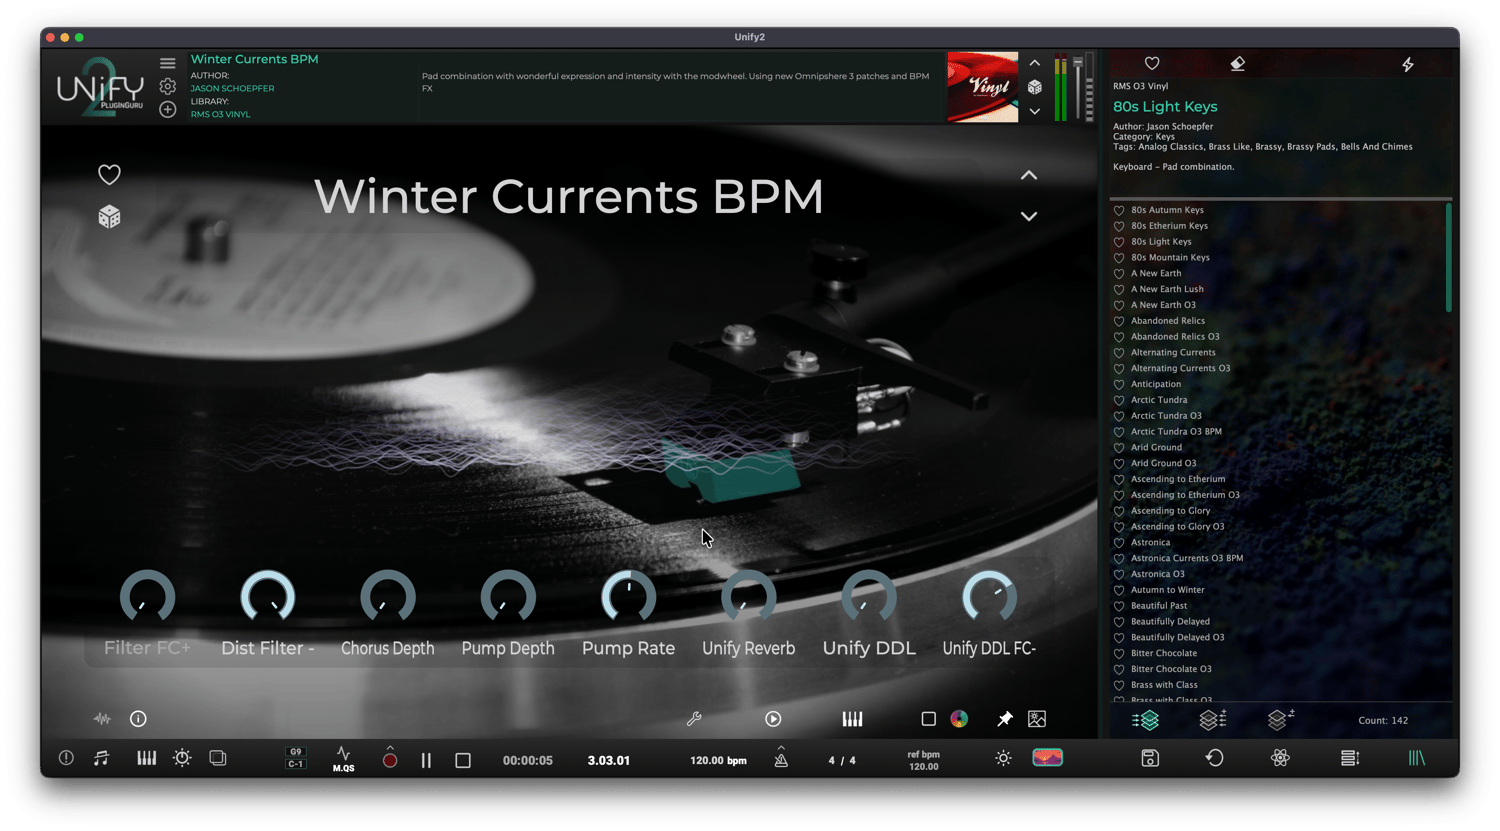Click the atom icon in the footer
The height and width of the screenshot is (831, 1500).
1280,758
